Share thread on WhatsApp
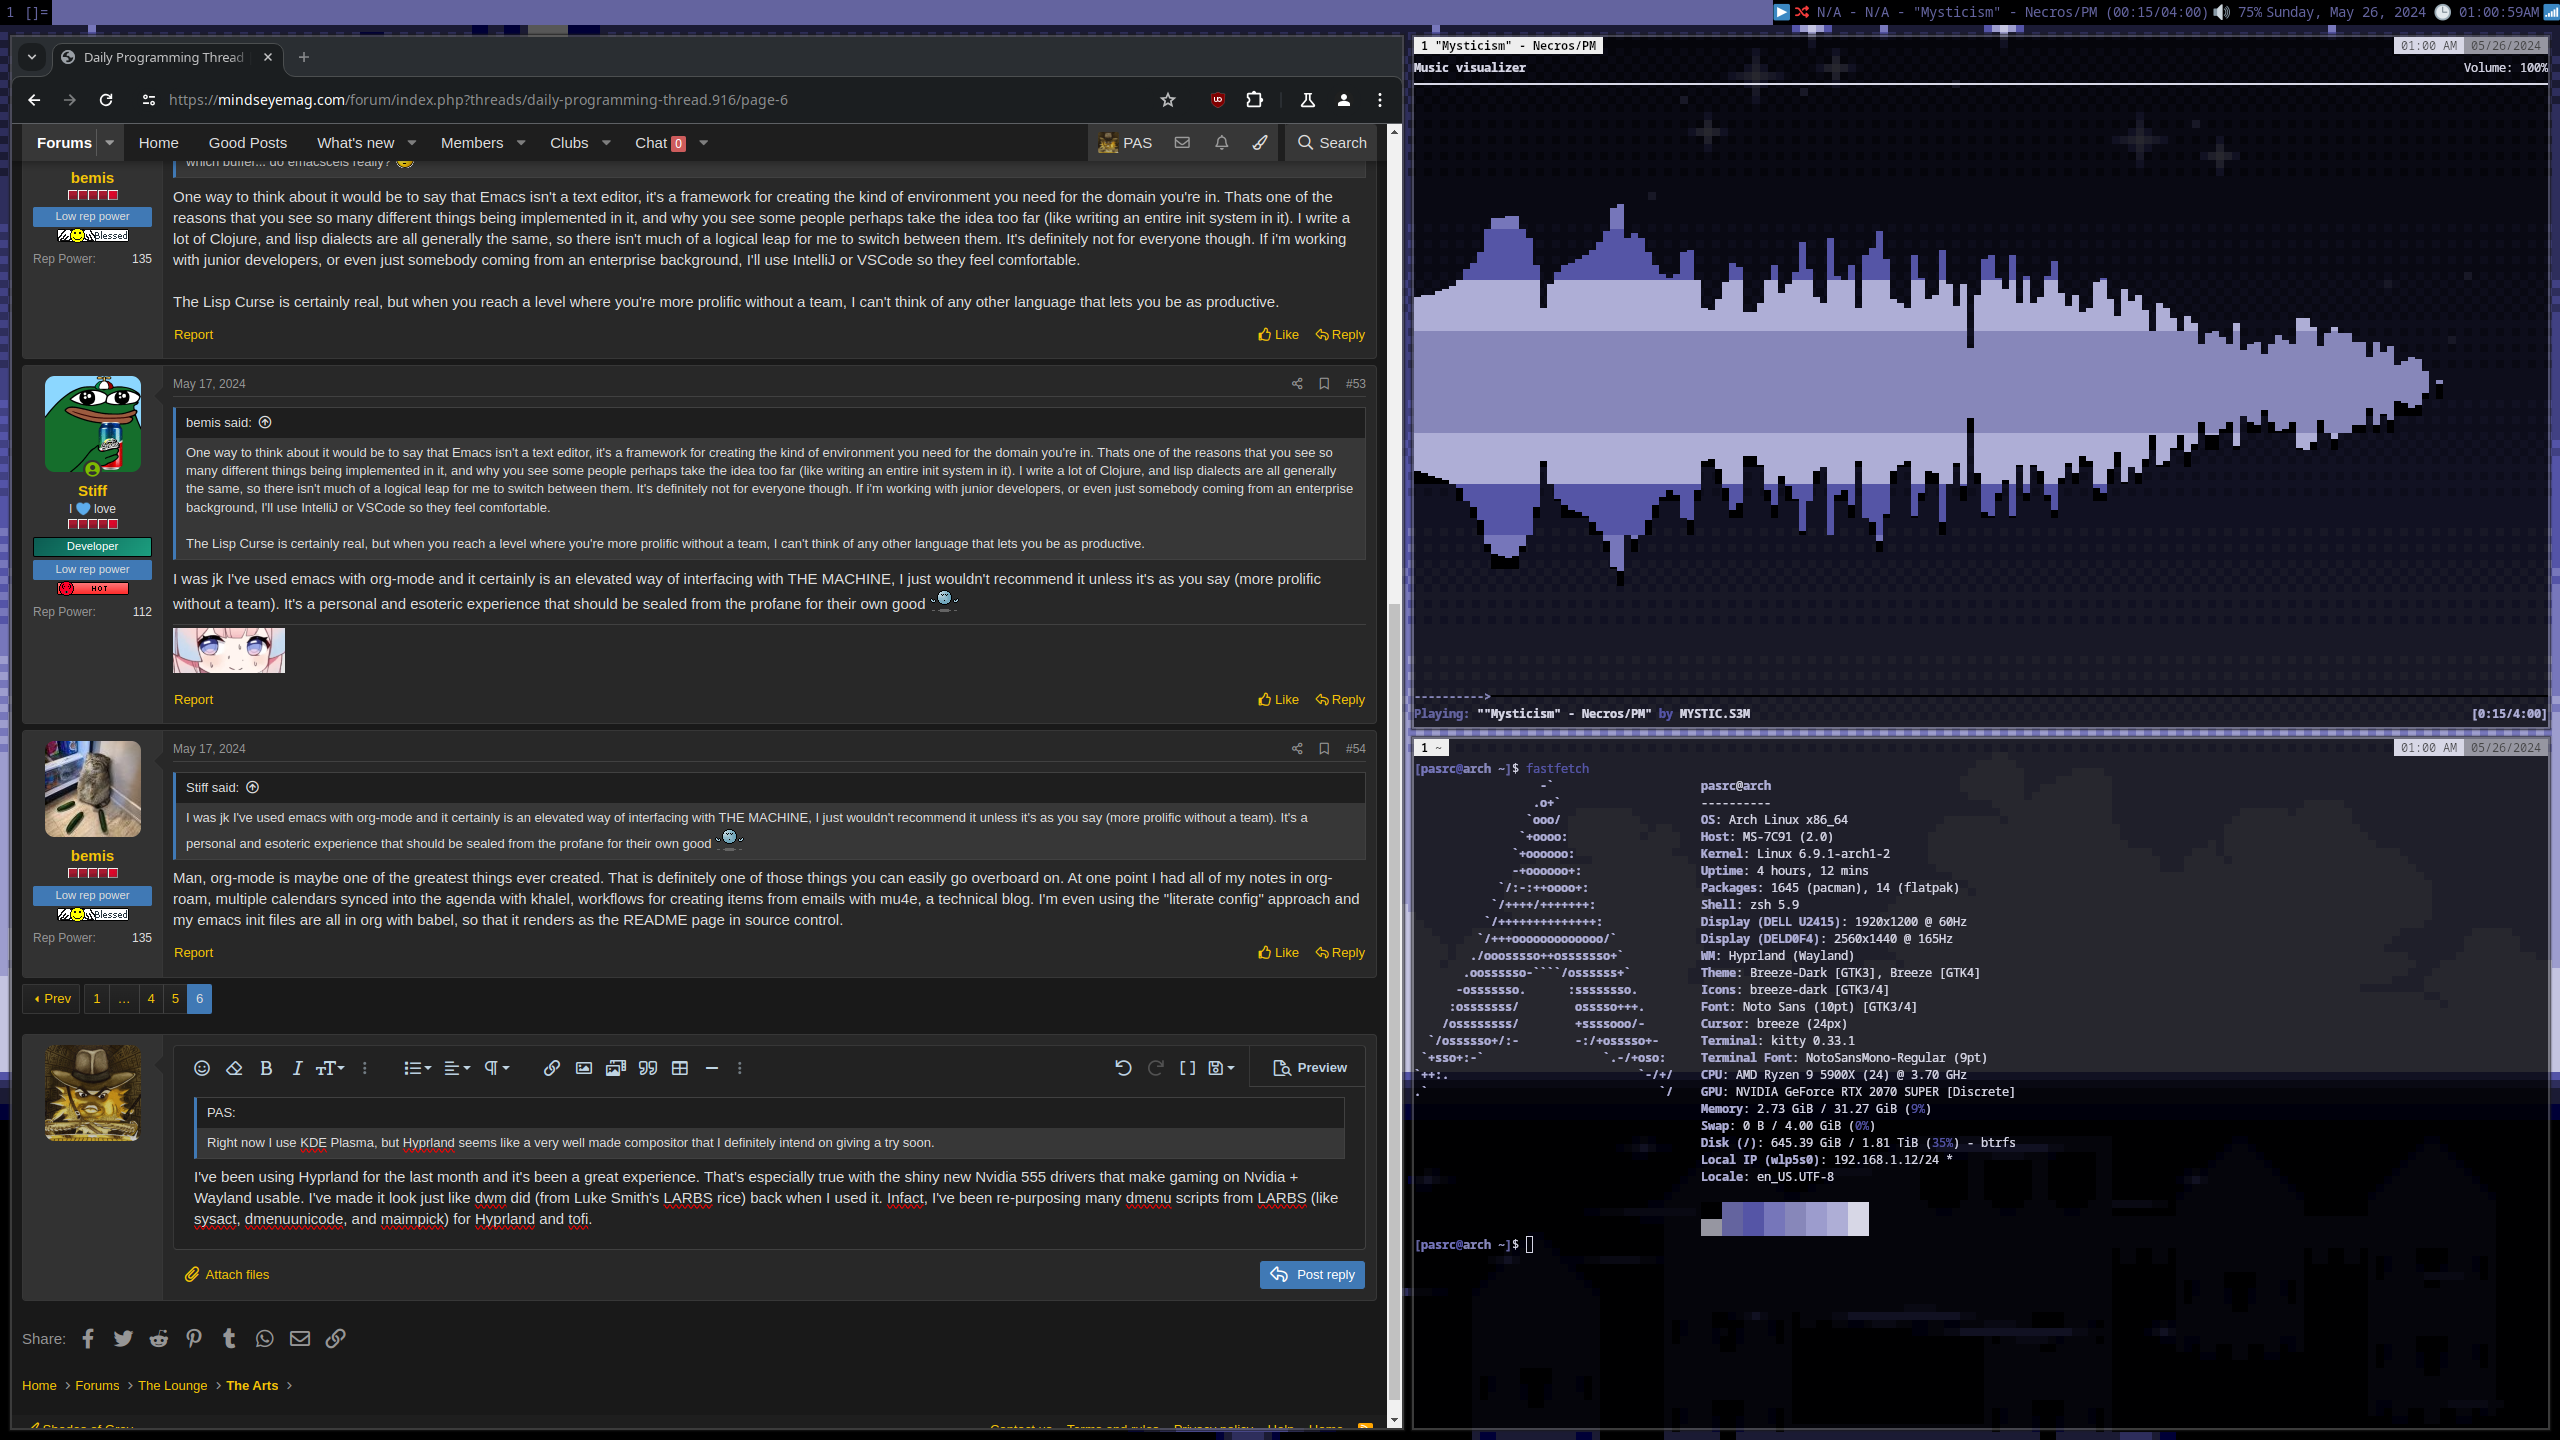The image size is (2560, 1440). [265, 1339]
